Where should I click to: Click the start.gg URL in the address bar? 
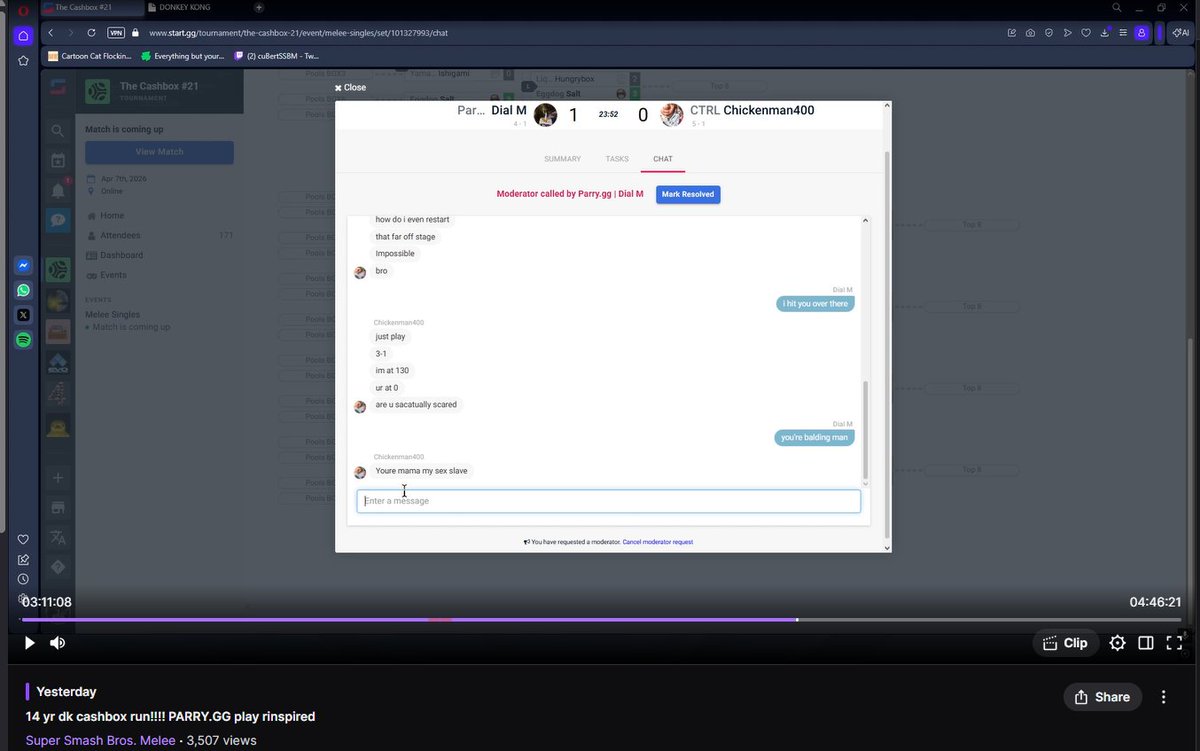(x=298, y=33)
